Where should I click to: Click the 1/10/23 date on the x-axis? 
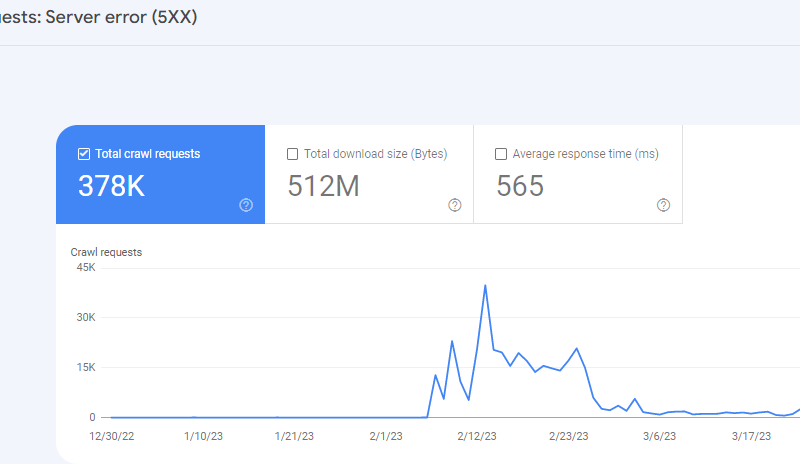(203, 436)
